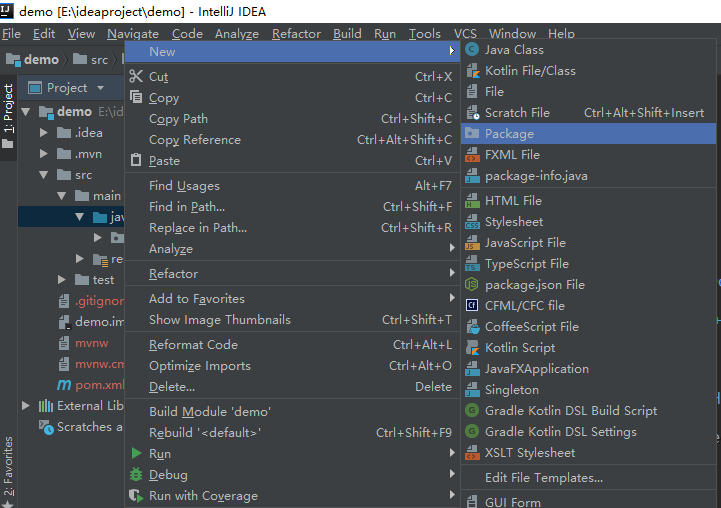721x508 pixels.
Task: Click the Debug bug icon
Action: (x=136, y=474)
